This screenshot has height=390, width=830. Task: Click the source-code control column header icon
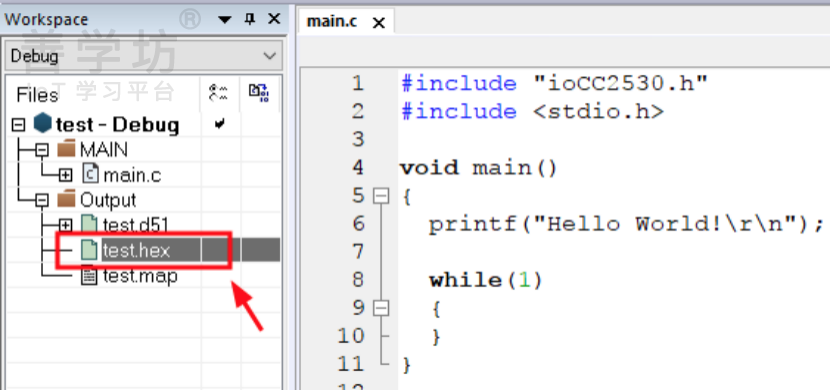click(x=259, y=93)
